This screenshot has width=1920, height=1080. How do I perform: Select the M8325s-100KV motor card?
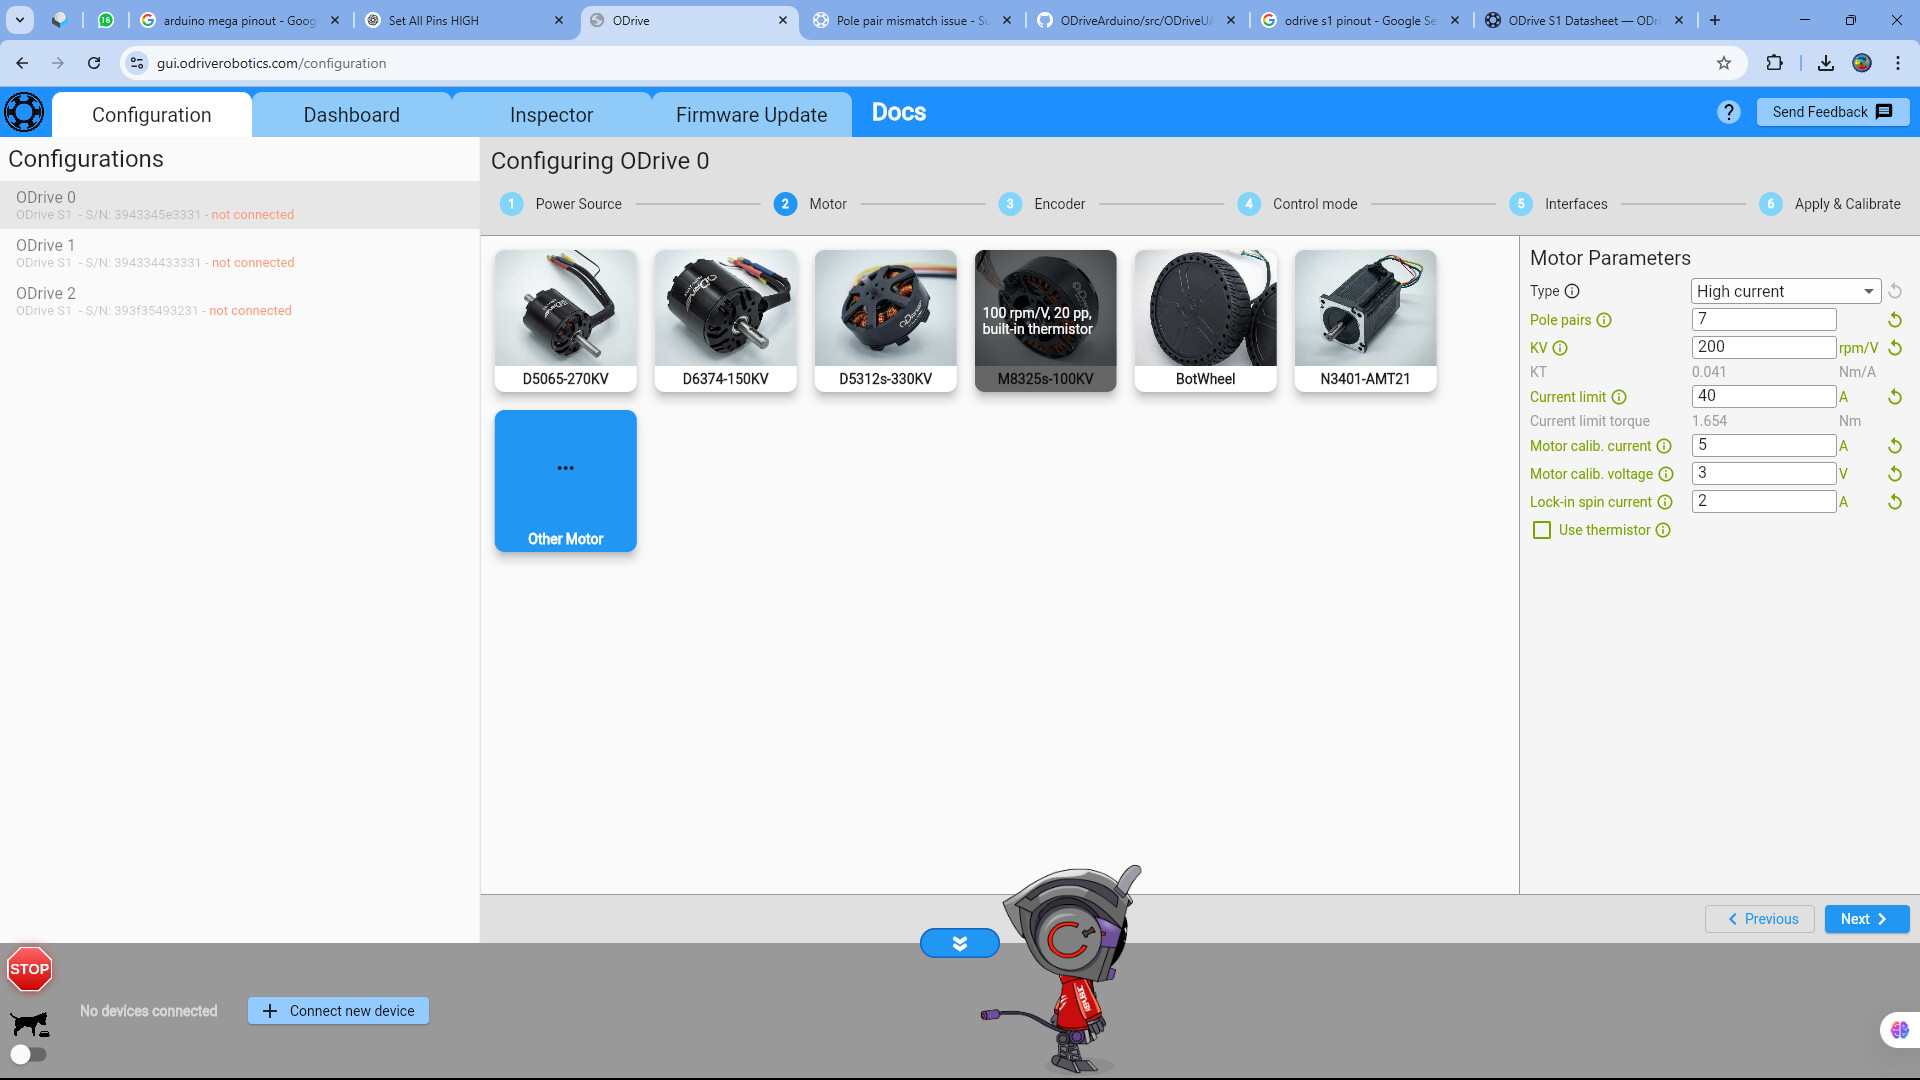coord(1046,321)
